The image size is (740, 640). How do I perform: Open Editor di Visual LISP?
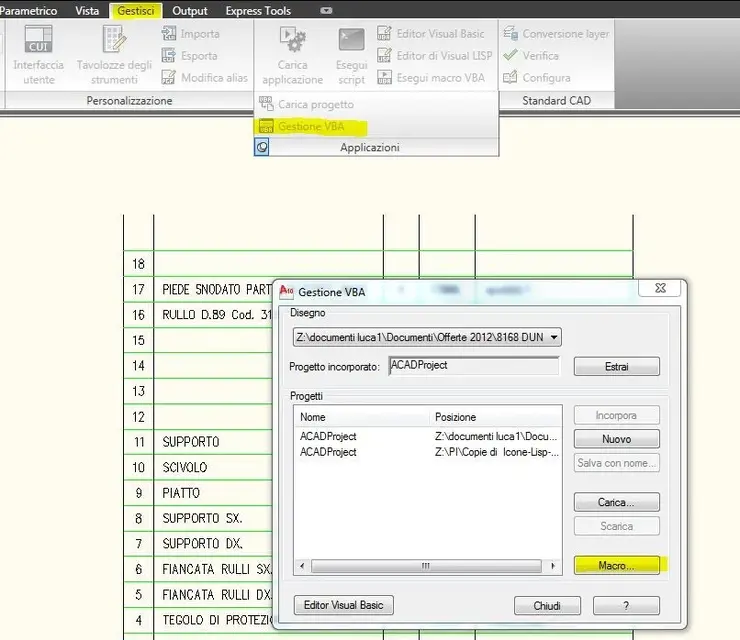click(x=434, y=56)
